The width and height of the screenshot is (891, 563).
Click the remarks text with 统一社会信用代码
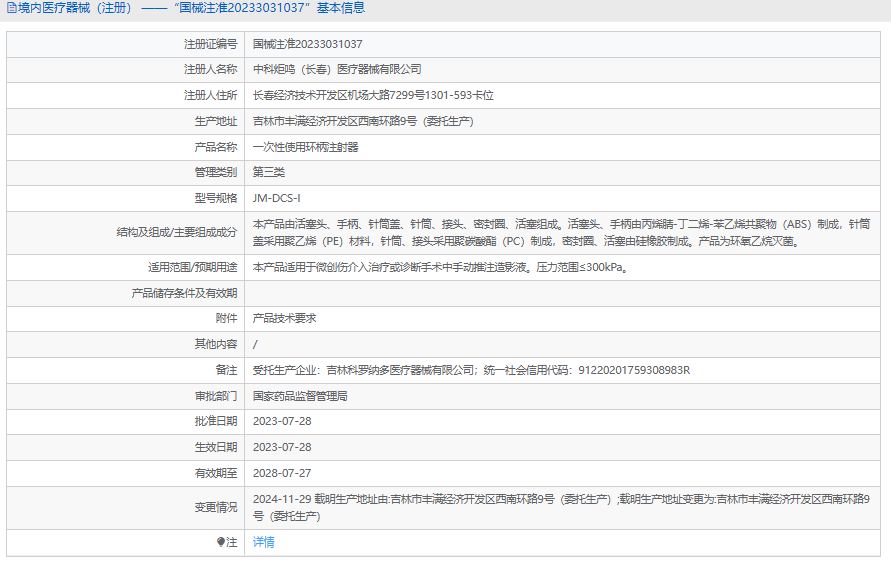(471, 370)
